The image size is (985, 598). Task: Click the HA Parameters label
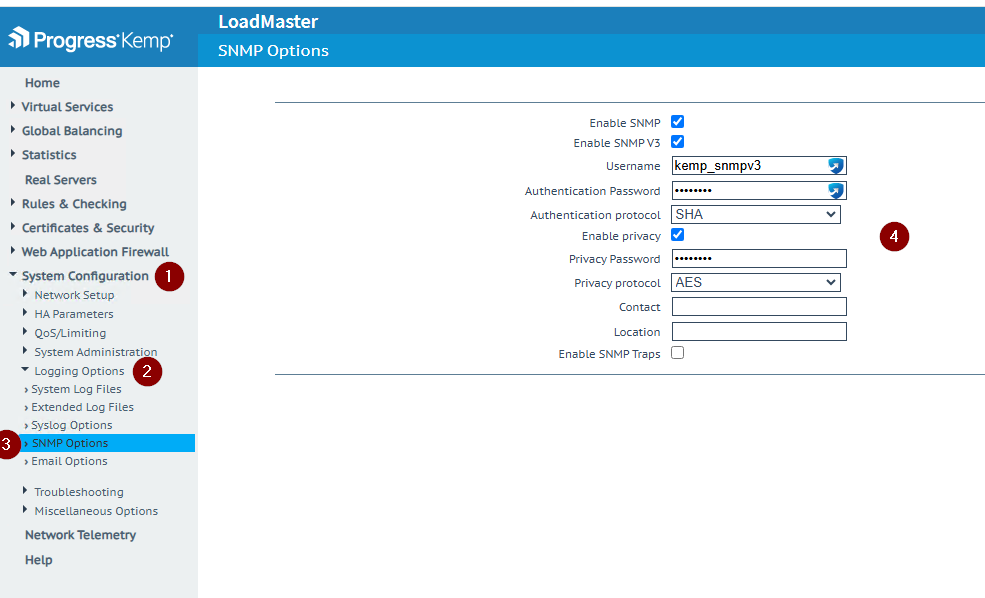click(74, 313)
